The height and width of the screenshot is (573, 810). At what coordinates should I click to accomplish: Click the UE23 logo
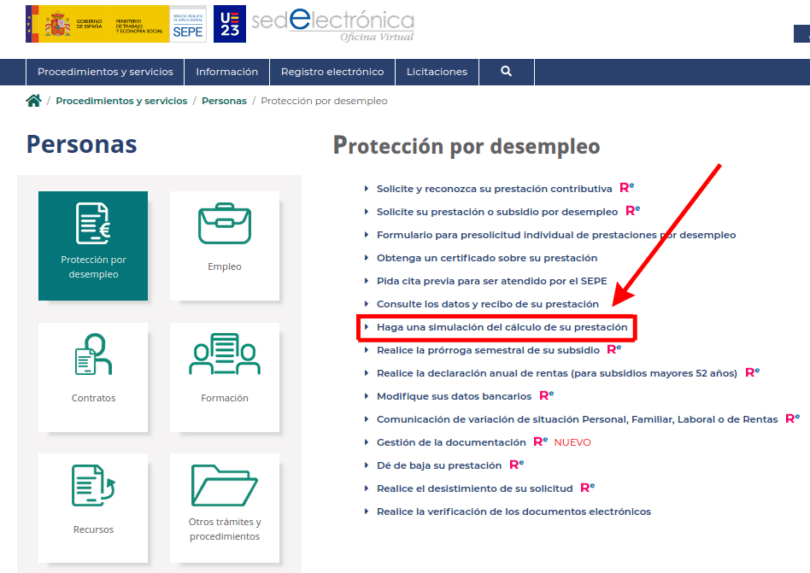pyautogui.click(x=229, y=24)
